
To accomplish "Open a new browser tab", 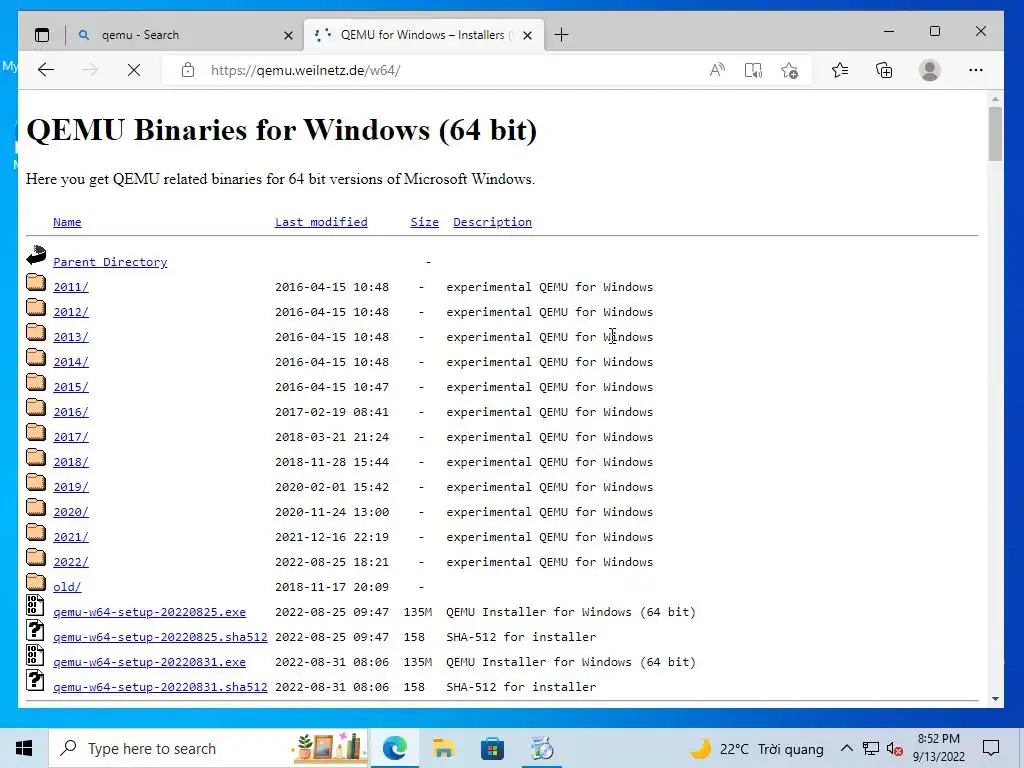I will click(561, 35).
